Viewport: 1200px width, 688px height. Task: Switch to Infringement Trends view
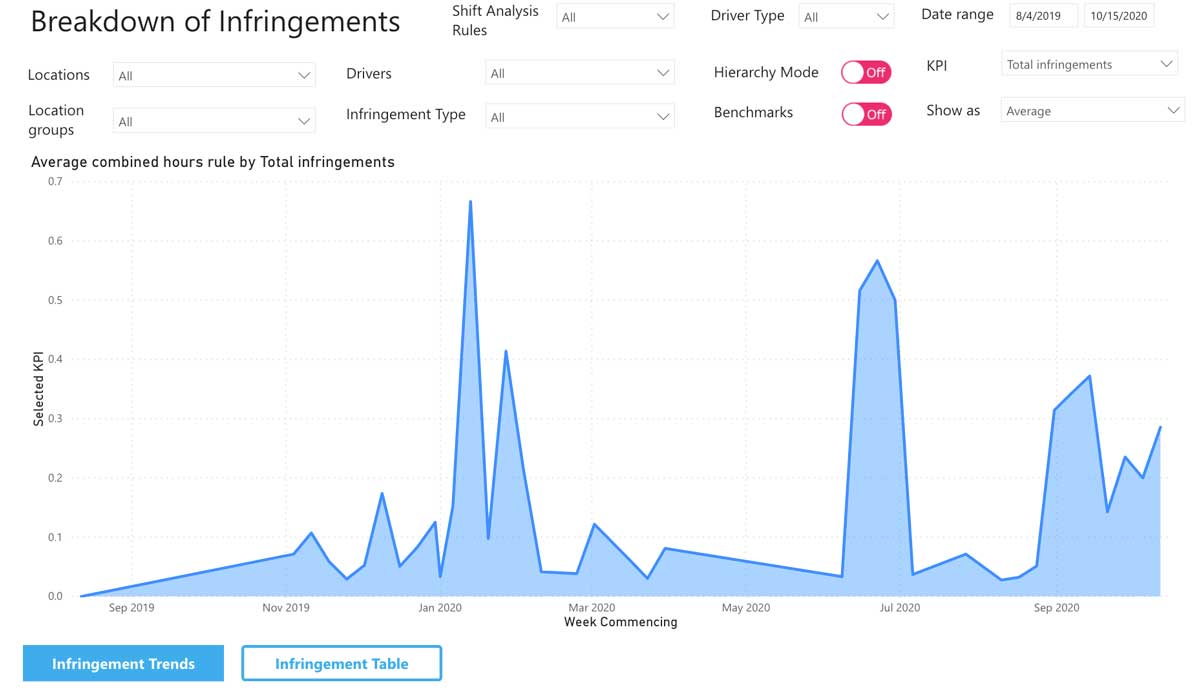point(123,663)
